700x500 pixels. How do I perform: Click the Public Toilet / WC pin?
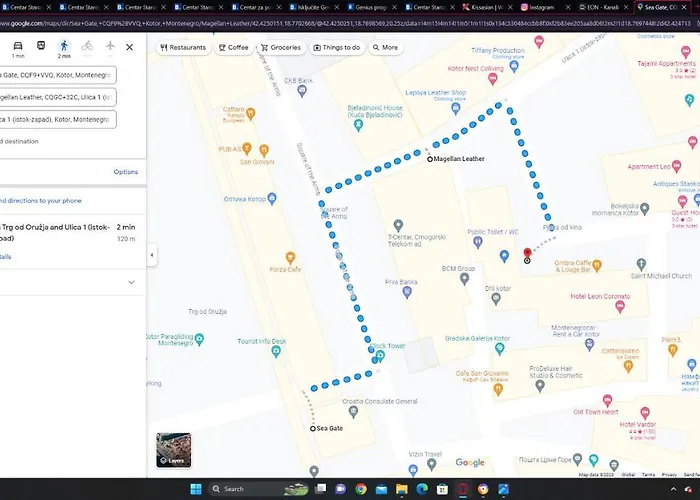point(478,242)
